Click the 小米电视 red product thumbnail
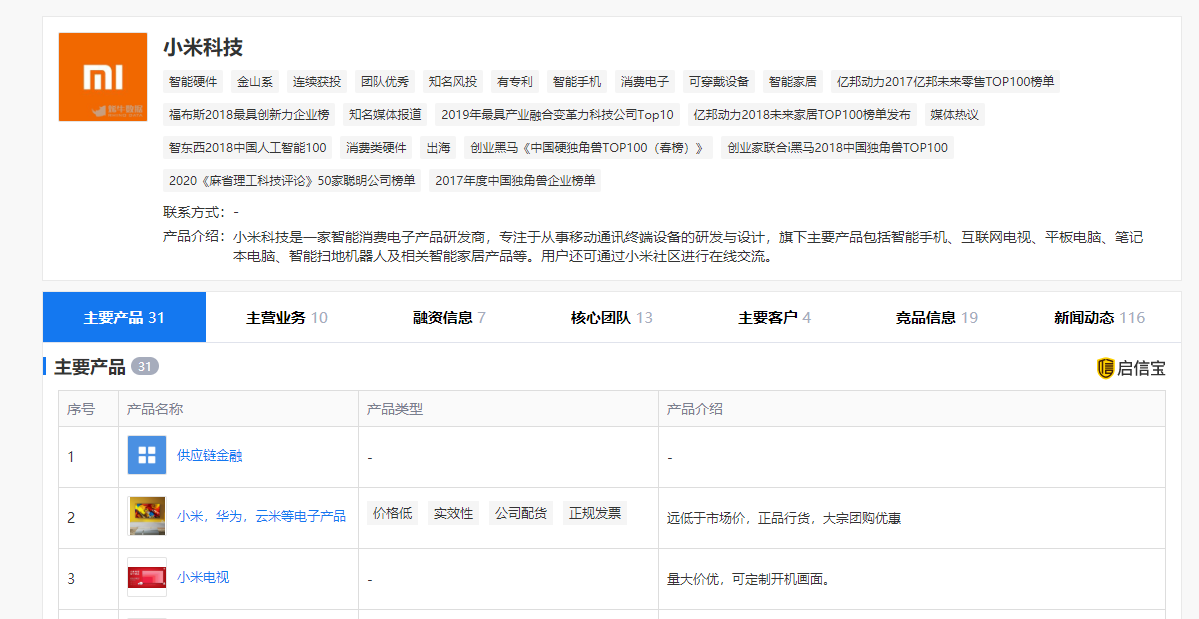Image resolution: width=1199 pixels, height=619 pixels. [x=147, y=578]
